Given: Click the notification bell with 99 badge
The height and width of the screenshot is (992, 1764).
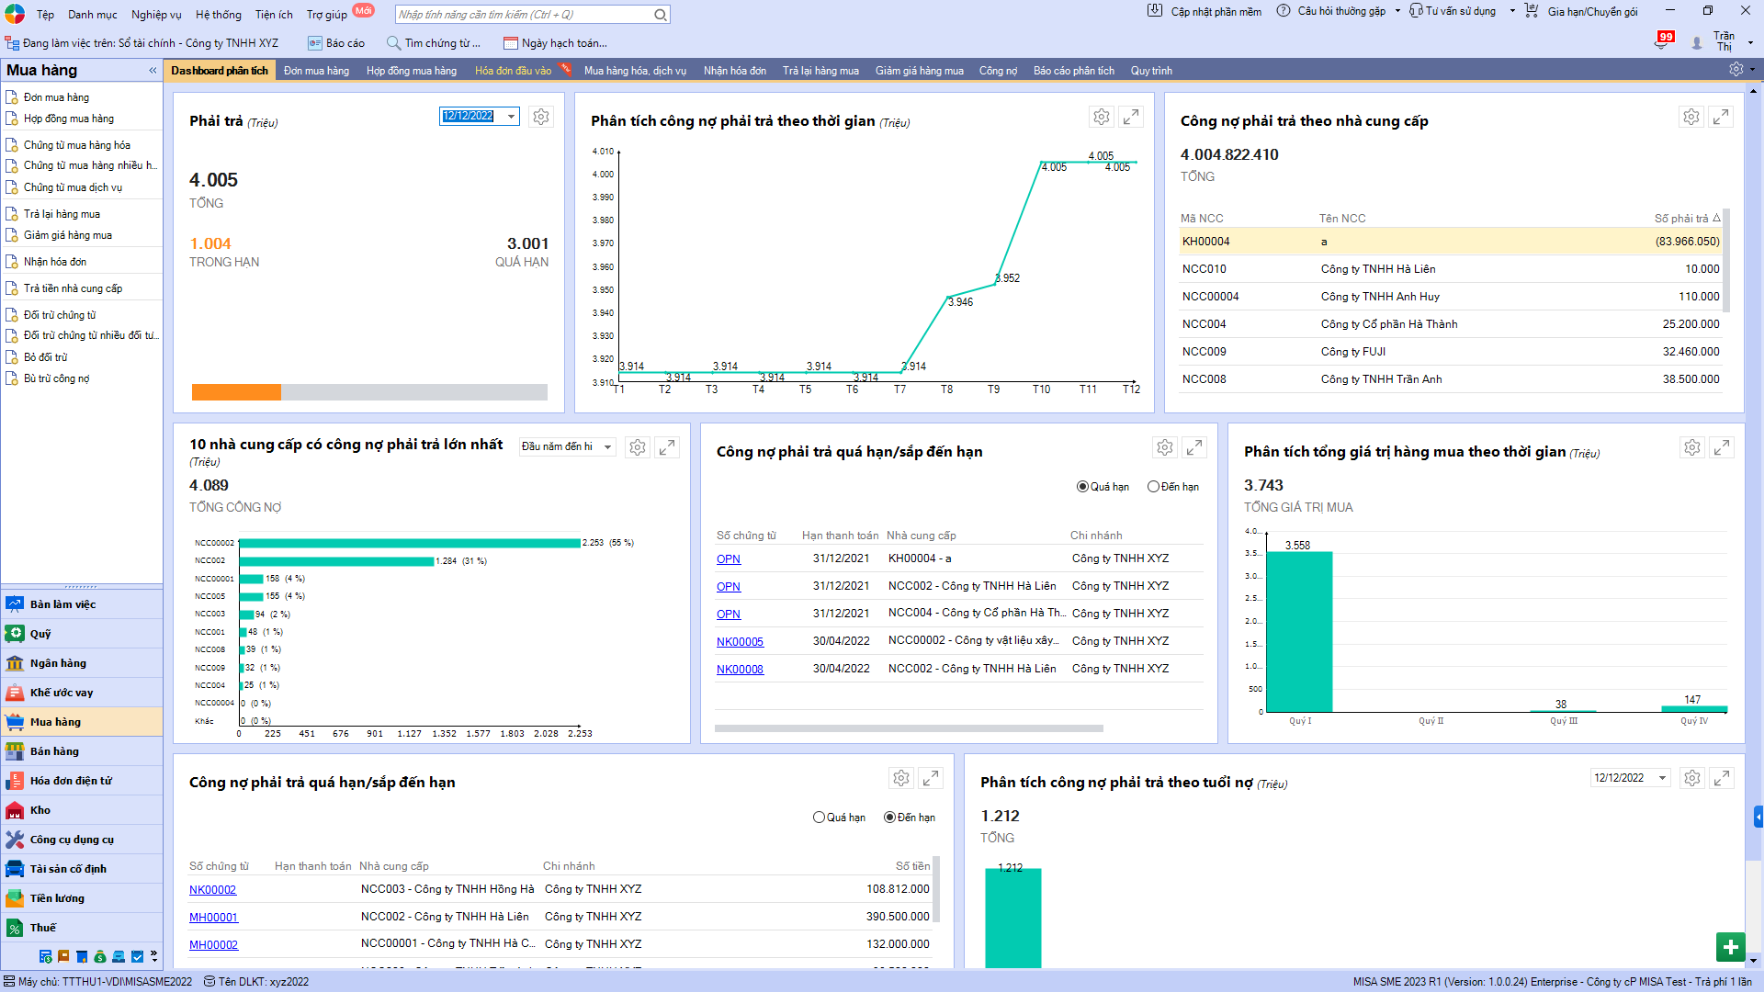Looking at the screenshot, I should [1662, 43].
